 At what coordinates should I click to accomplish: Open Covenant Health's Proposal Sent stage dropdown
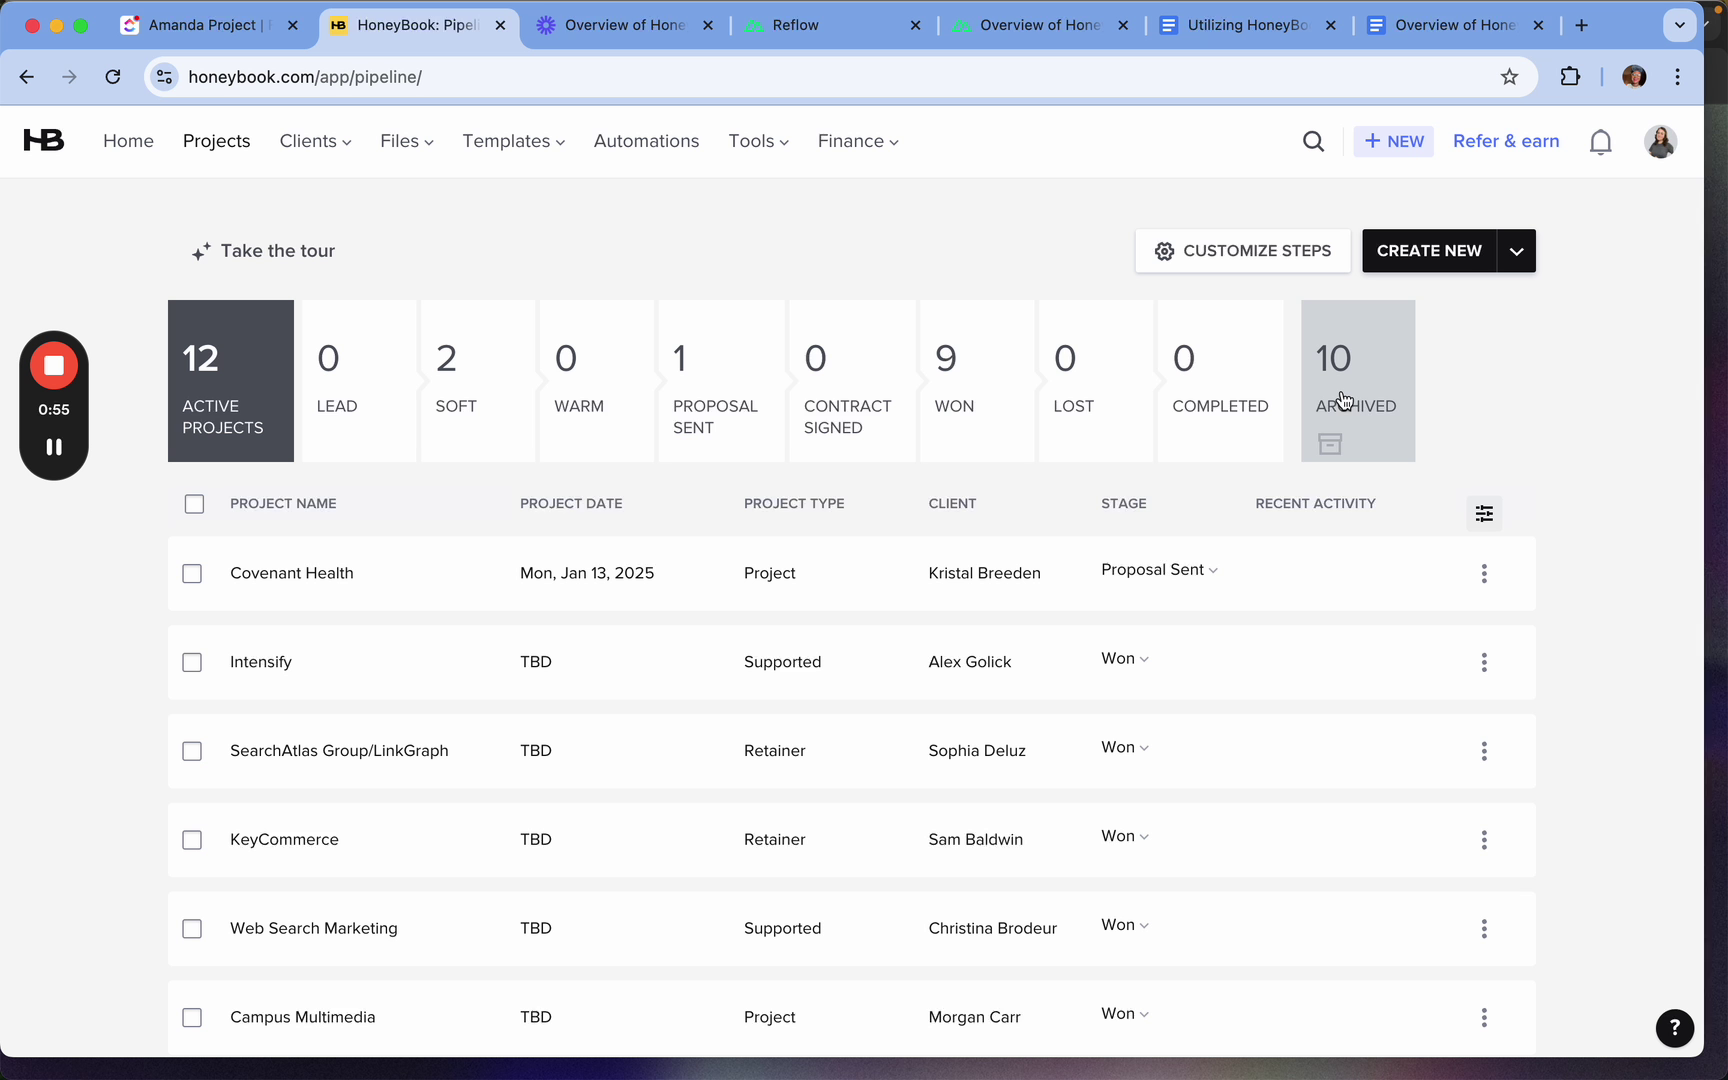pyautogui.click(x=1159, y=570)
